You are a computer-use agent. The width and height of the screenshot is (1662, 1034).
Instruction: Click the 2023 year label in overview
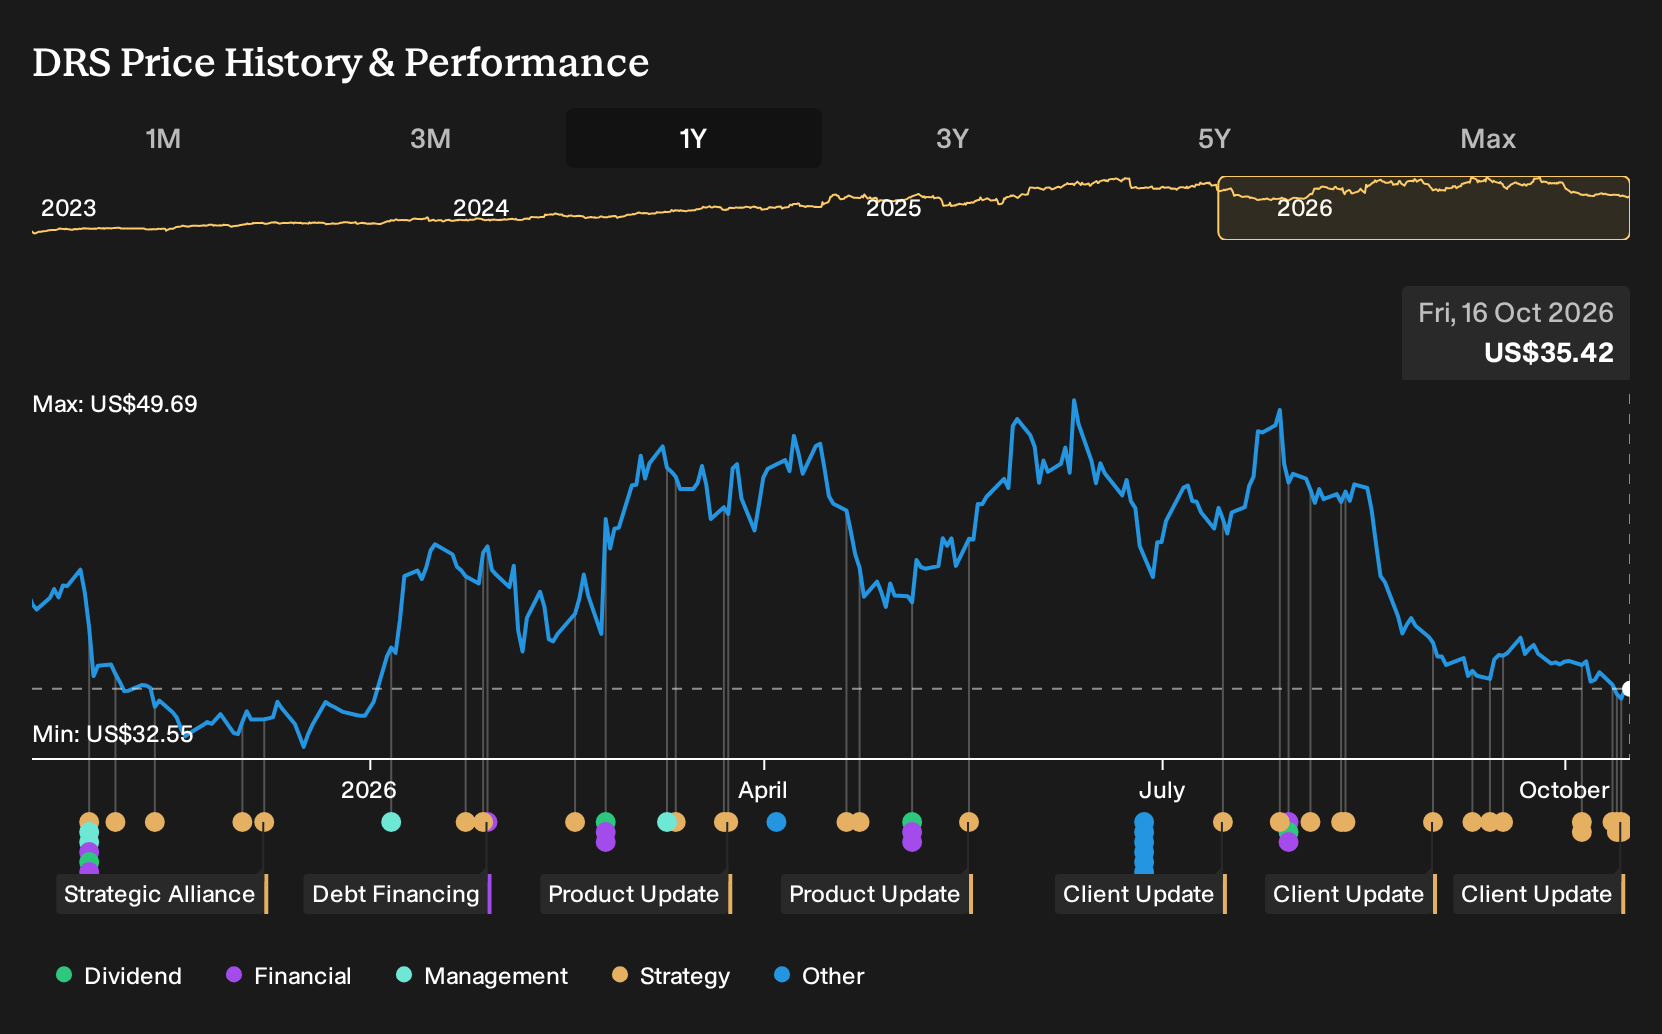[69, 208]
